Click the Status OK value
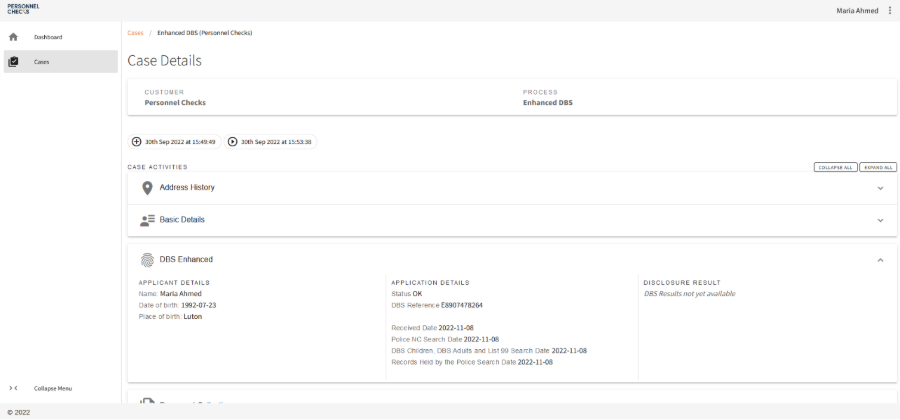900x420 pixels. (x=417, y=294)
